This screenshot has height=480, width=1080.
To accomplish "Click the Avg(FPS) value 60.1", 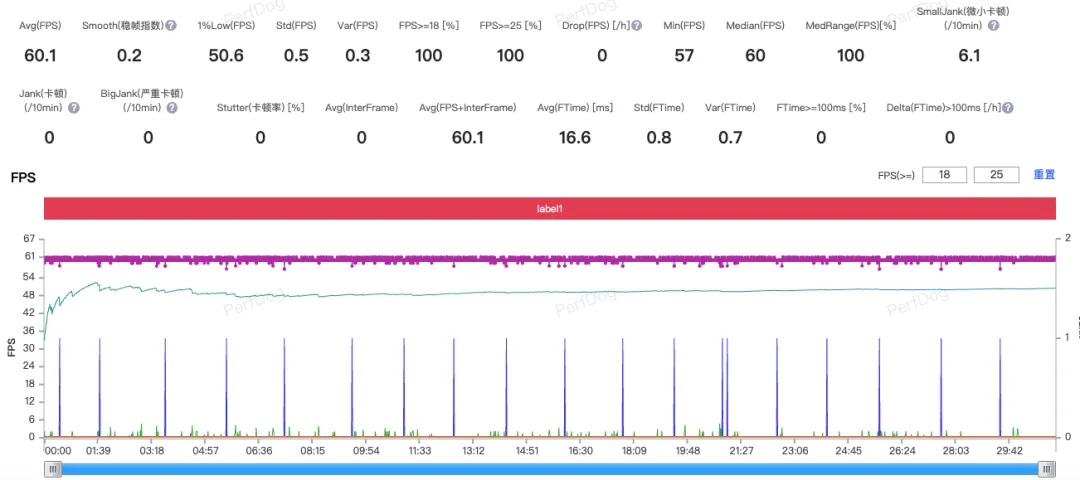I will pyautogui.click(x=40, y=56).
